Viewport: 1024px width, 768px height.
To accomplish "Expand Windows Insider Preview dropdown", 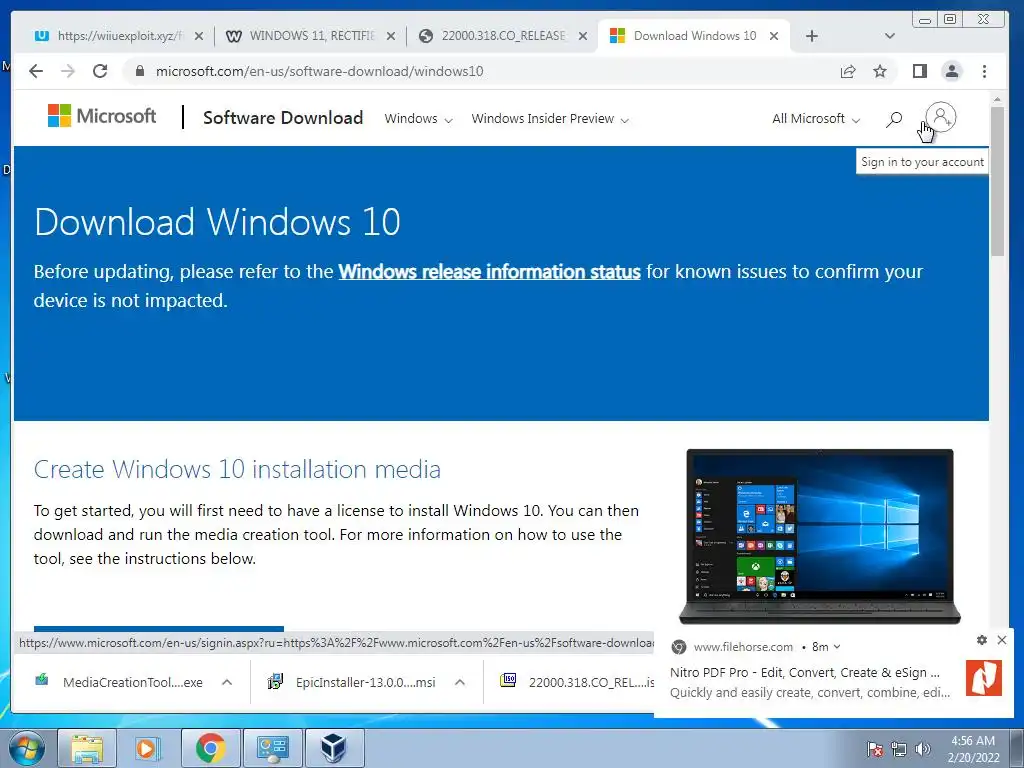I will click(550, 119).
